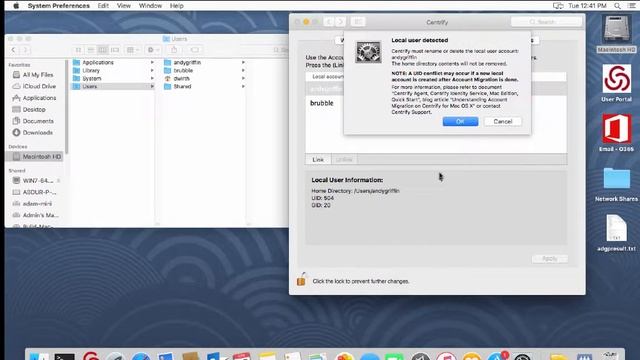640x360 pixels.
Task: Switch Finder to cover flow view
Action: tap(115, 50)
